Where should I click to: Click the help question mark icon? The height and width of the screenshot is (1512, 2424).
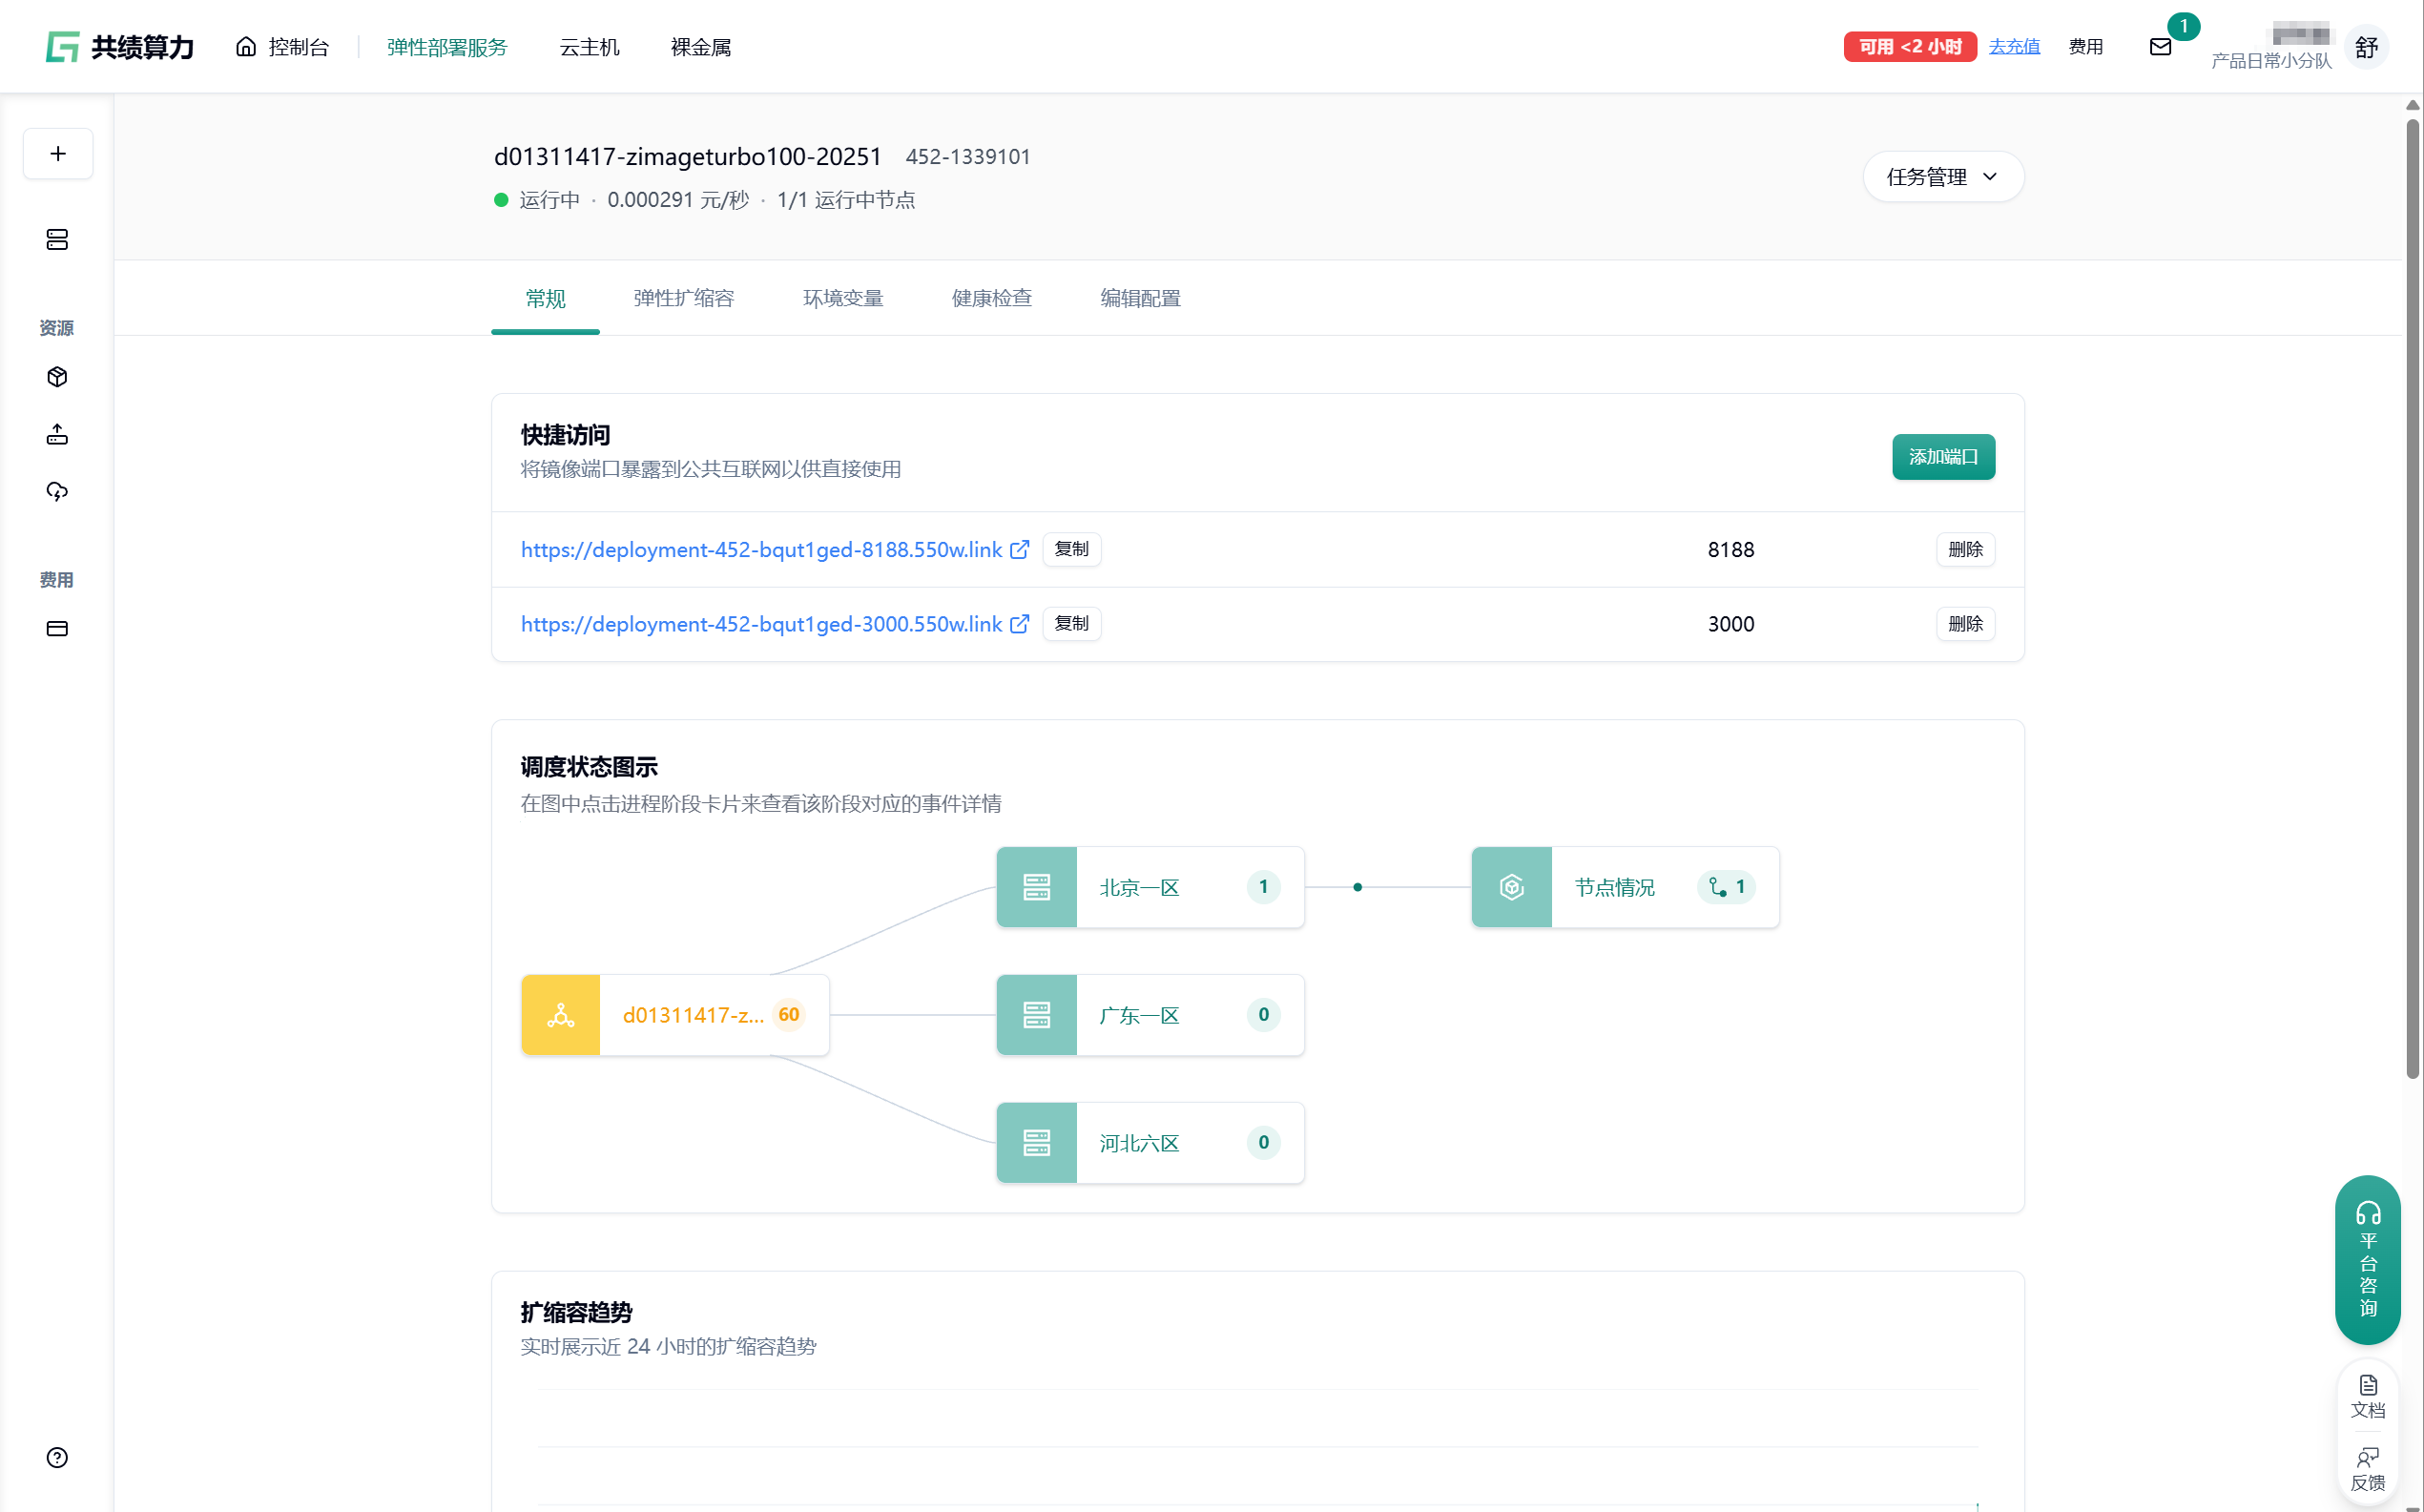[x=57, y=1457]
